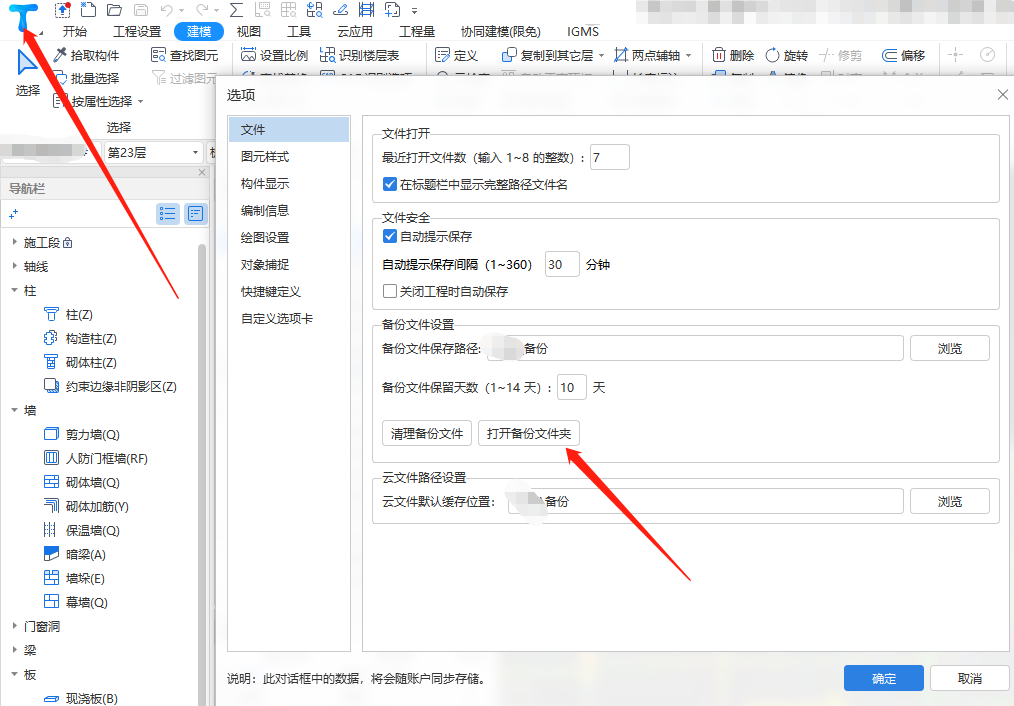The width and height of the screenshot is (1014, 706).
Task: Enable 关闭工程时自动保存 checkbox
Action: pyautogui.click(x=390, y=292)
